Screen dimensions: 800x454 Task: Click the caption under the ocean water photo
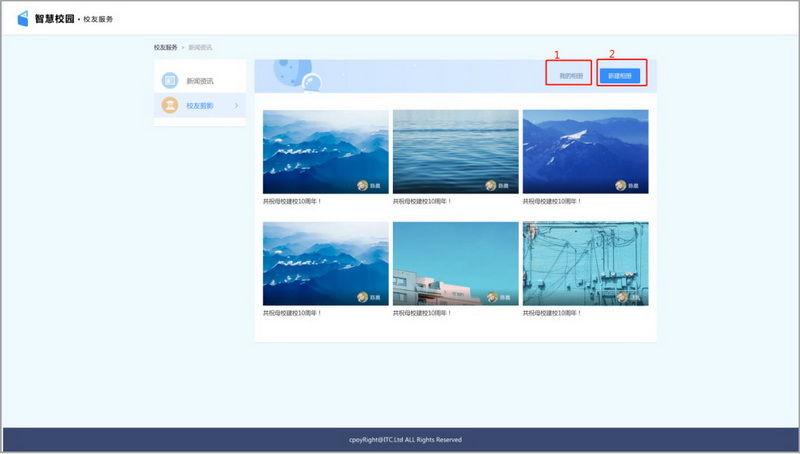(x=422, y=201)
